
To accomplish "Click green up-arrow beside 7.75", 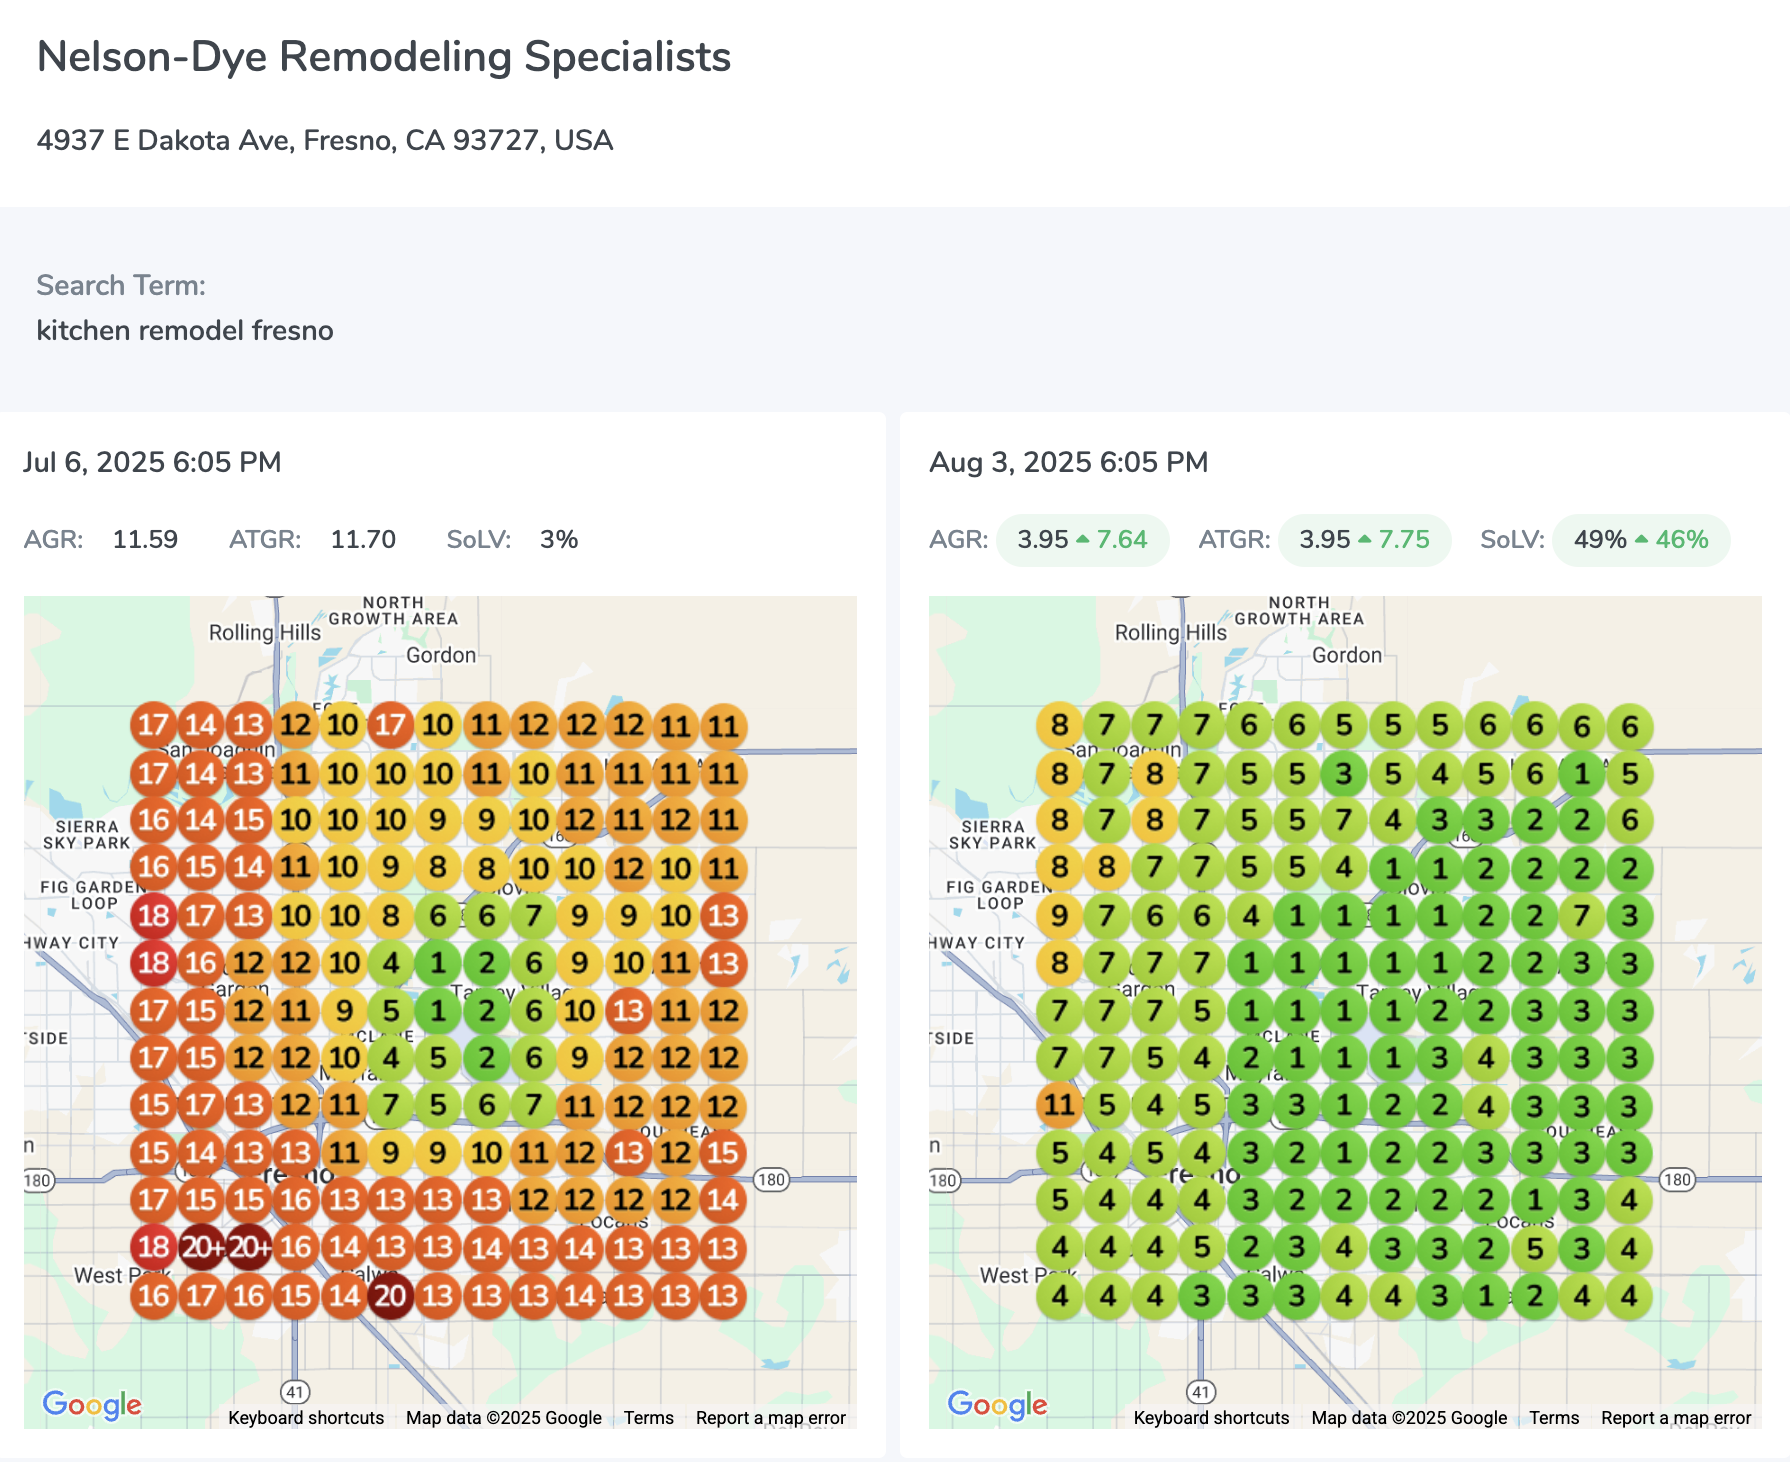I will (x=1365, y=540).
